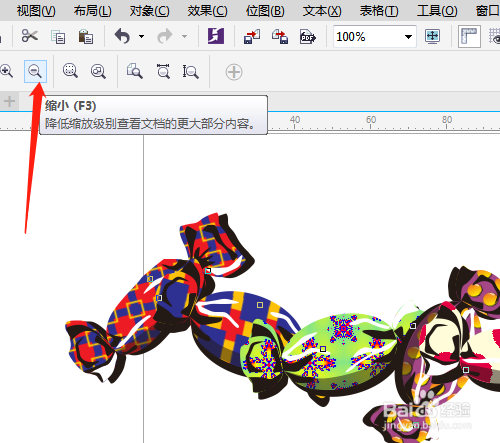Click the 100% zoom level field

[x=367, y=36]
